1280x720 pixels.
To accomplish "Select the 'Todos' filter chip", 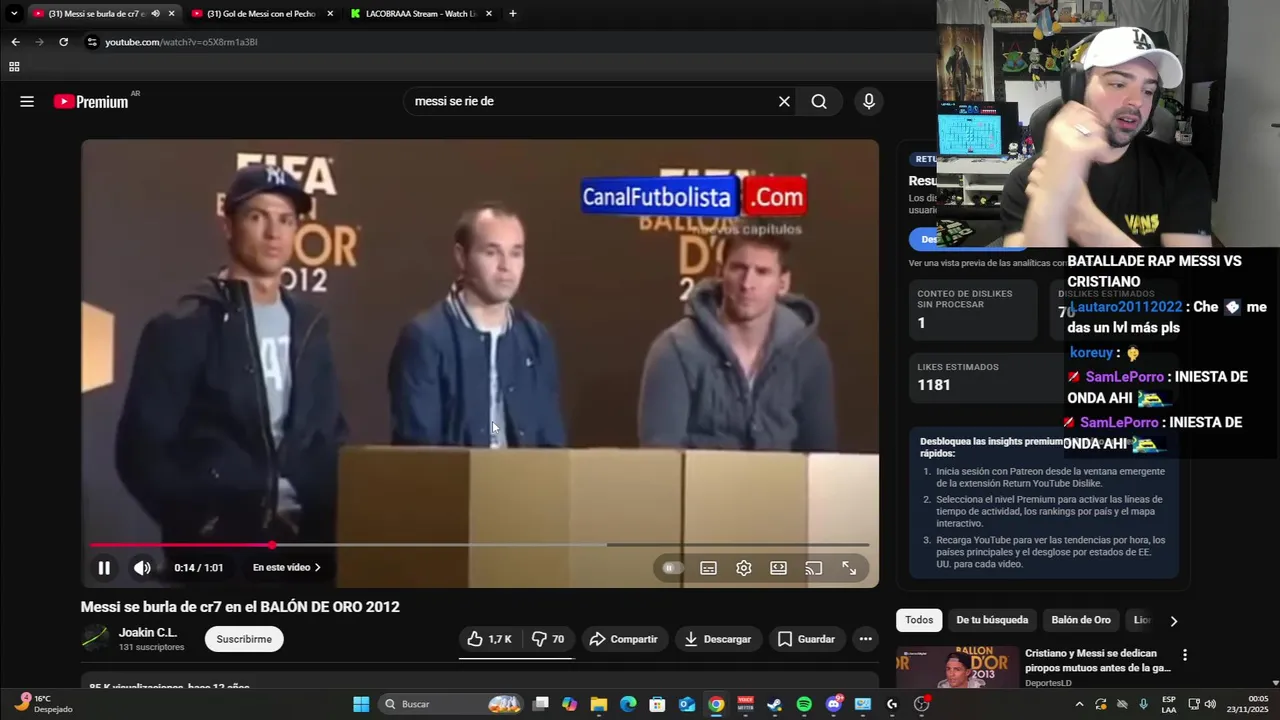I will pos(919,620).
